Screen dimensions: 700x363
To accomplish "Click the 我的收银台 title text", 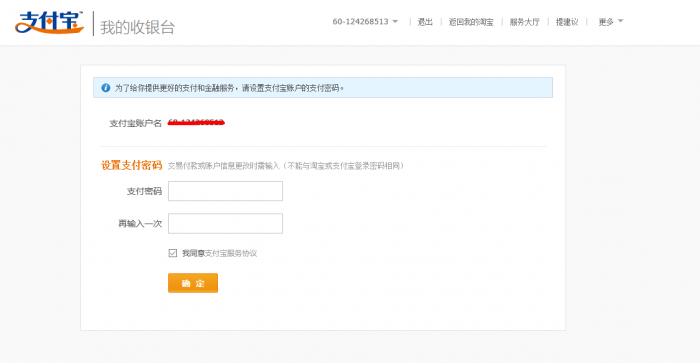I will pyautogui.click(x=138, y=27).
